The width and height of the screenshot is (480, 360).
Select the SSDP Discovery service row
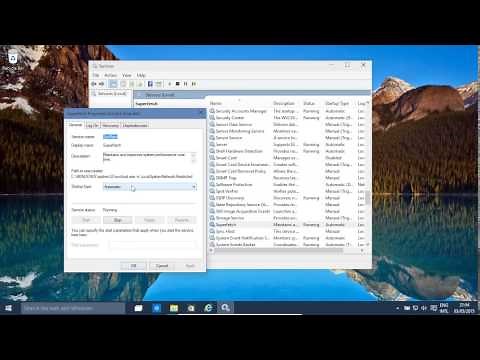[287, 198]
